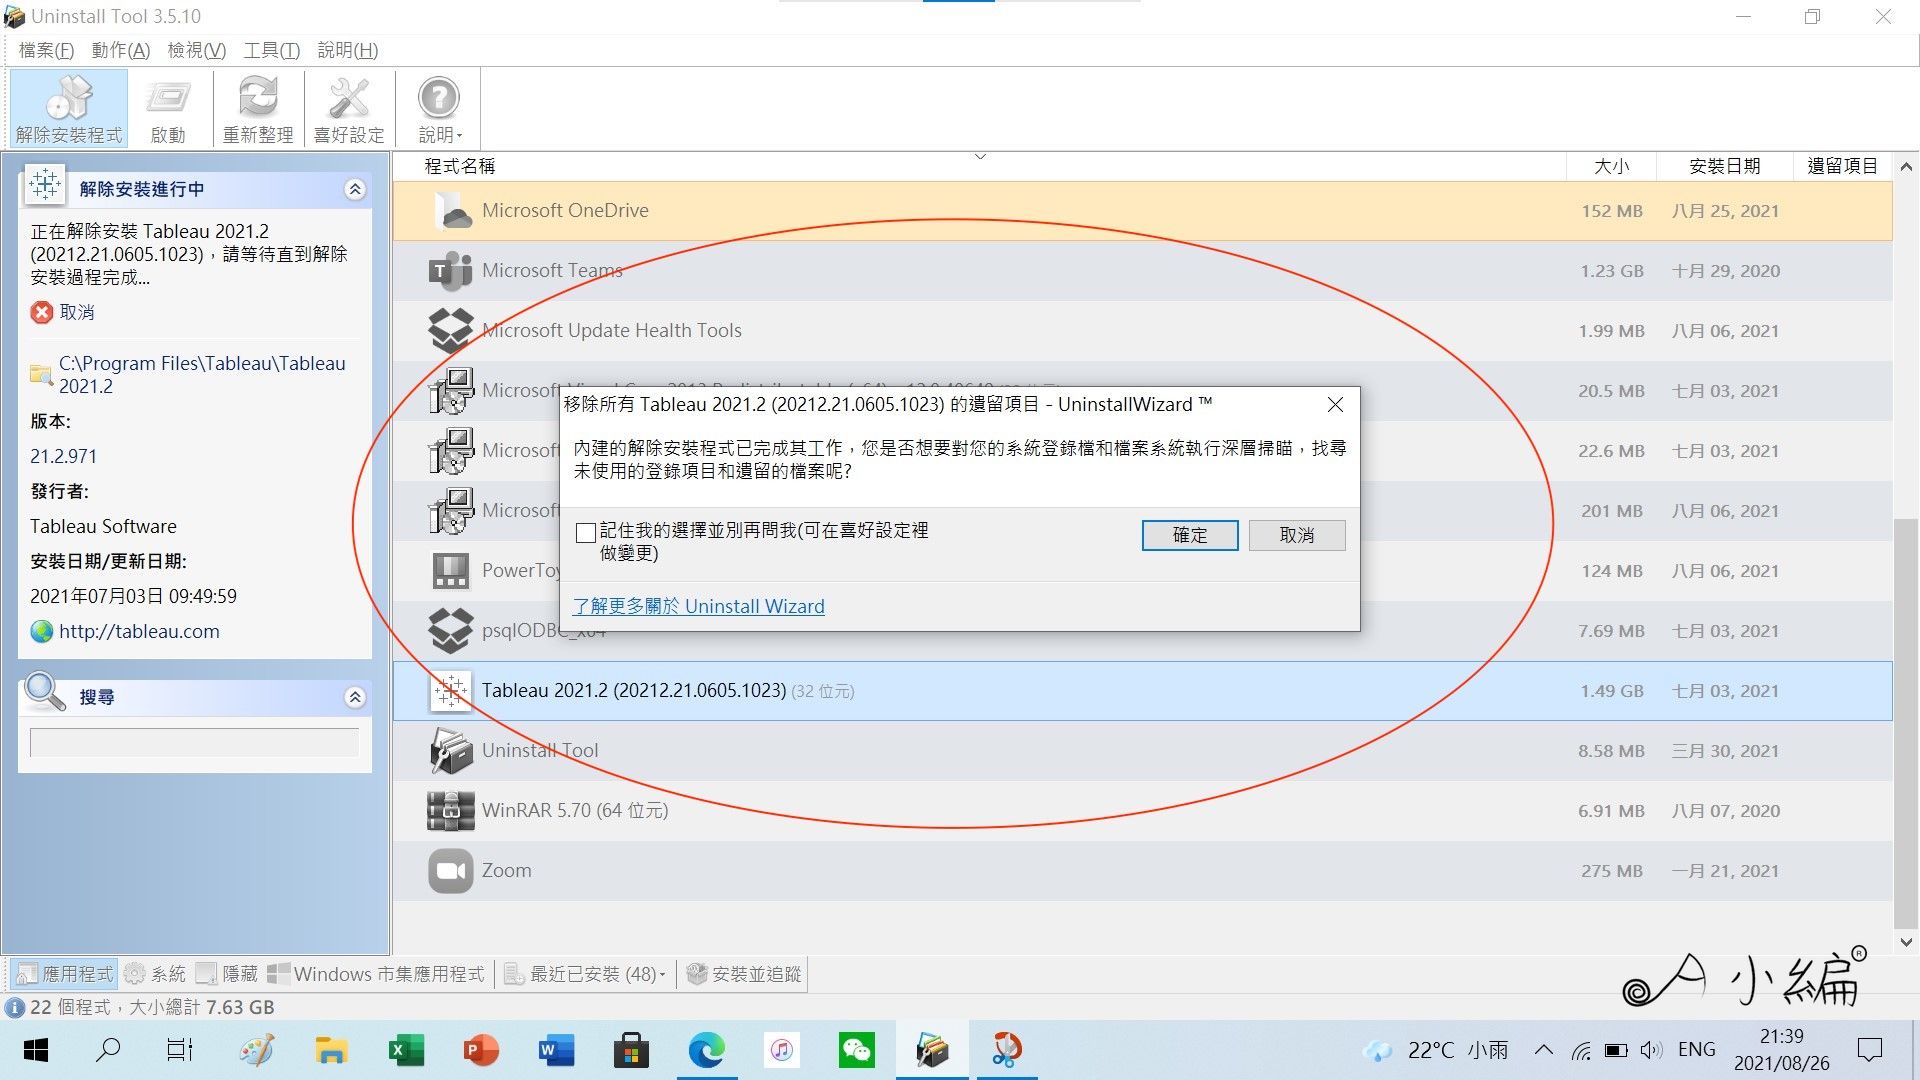The image size is (1920, 1080).
Task: Sort by 遺留項目 column header
Action: (1843, 166)
